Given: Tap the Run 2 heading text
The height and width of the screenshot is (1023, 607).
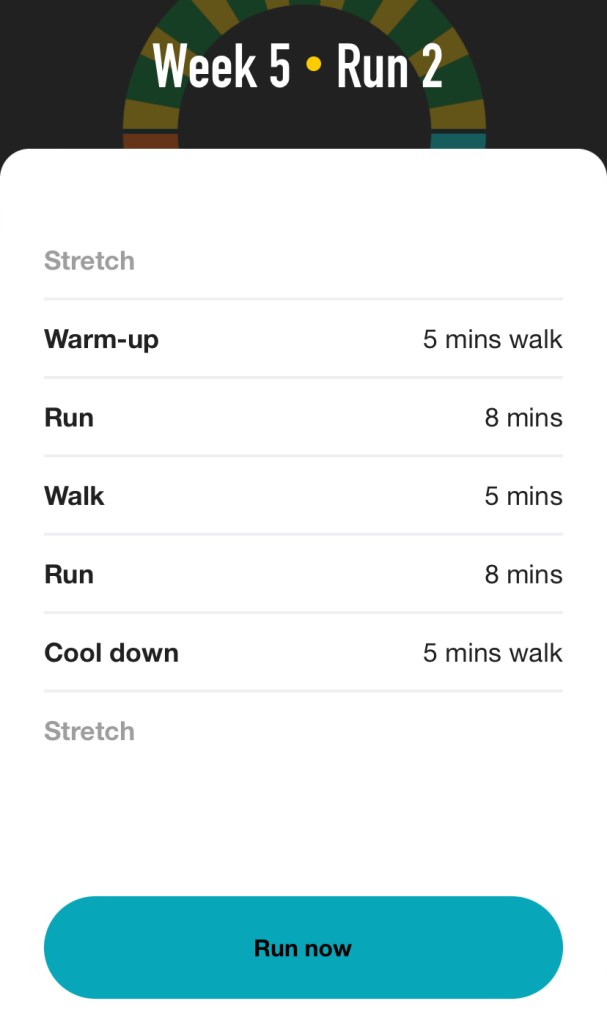Looking at the screenshot, I should 390,66.
